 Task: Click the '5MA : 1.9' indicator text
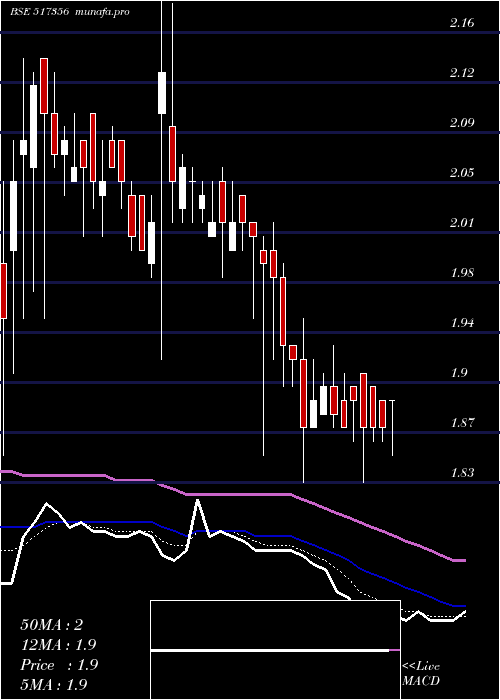[x=54, y=684]
